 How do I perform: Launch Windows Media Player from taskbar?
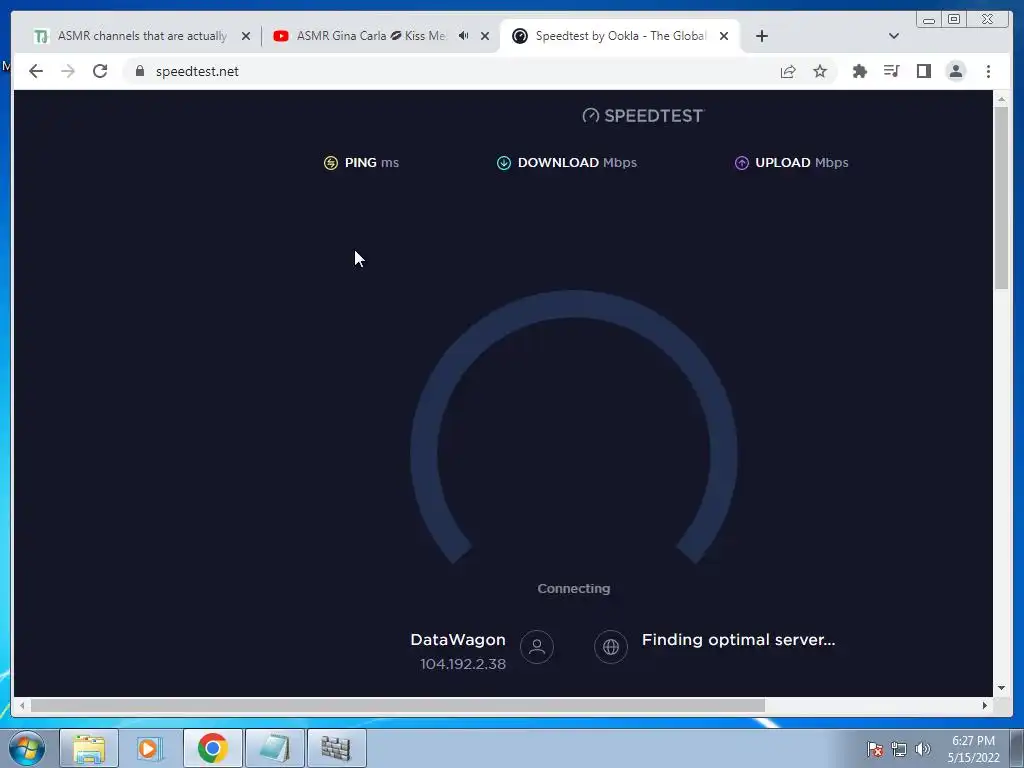tap(150, 748)
